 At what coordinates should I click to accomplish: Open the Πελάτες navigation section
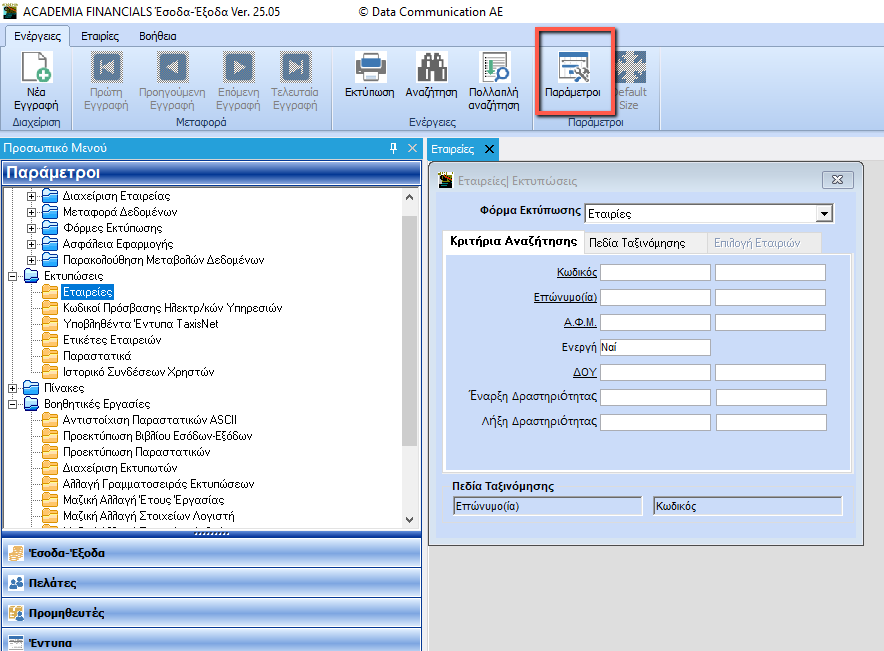(x=211, y=583)
